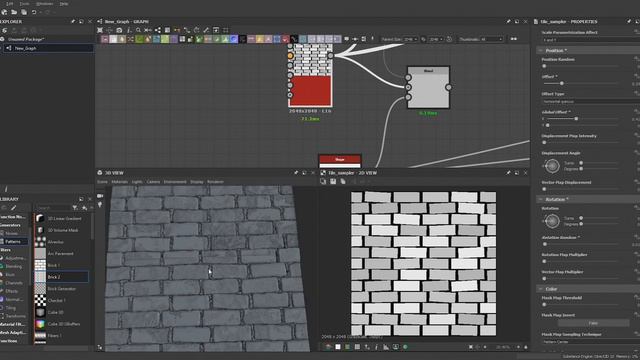This screenshot has width=640, height=360.
Task: Click the magnifier search icon in graph toolbar
Action: click(138, 30)
